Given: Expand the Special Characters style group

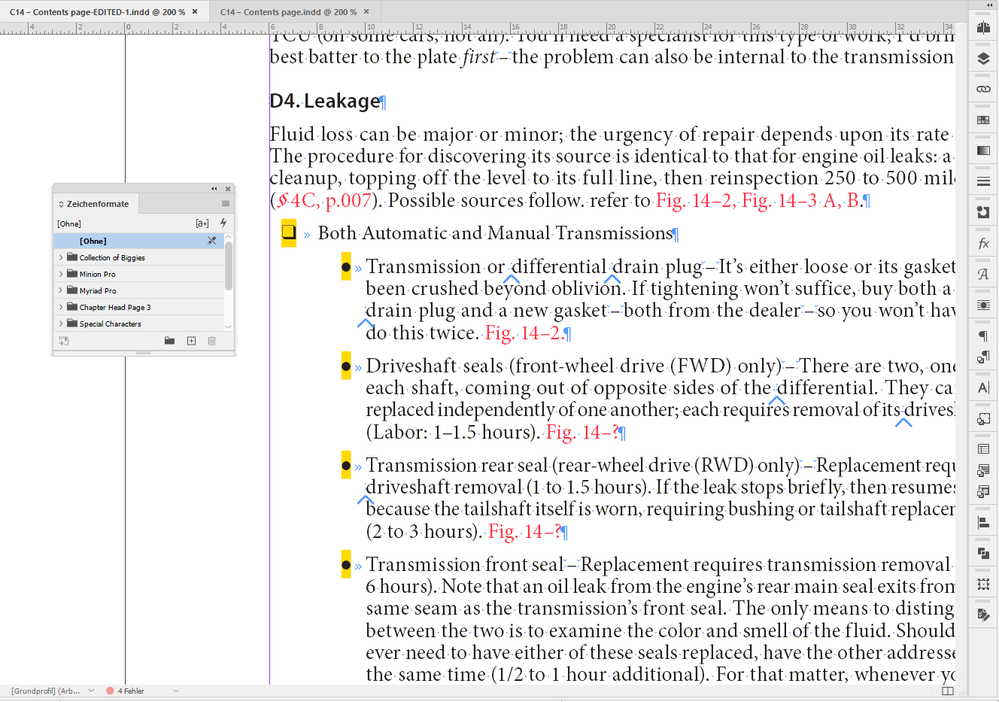Looking at the screenshot, I should tap(60, 324).
